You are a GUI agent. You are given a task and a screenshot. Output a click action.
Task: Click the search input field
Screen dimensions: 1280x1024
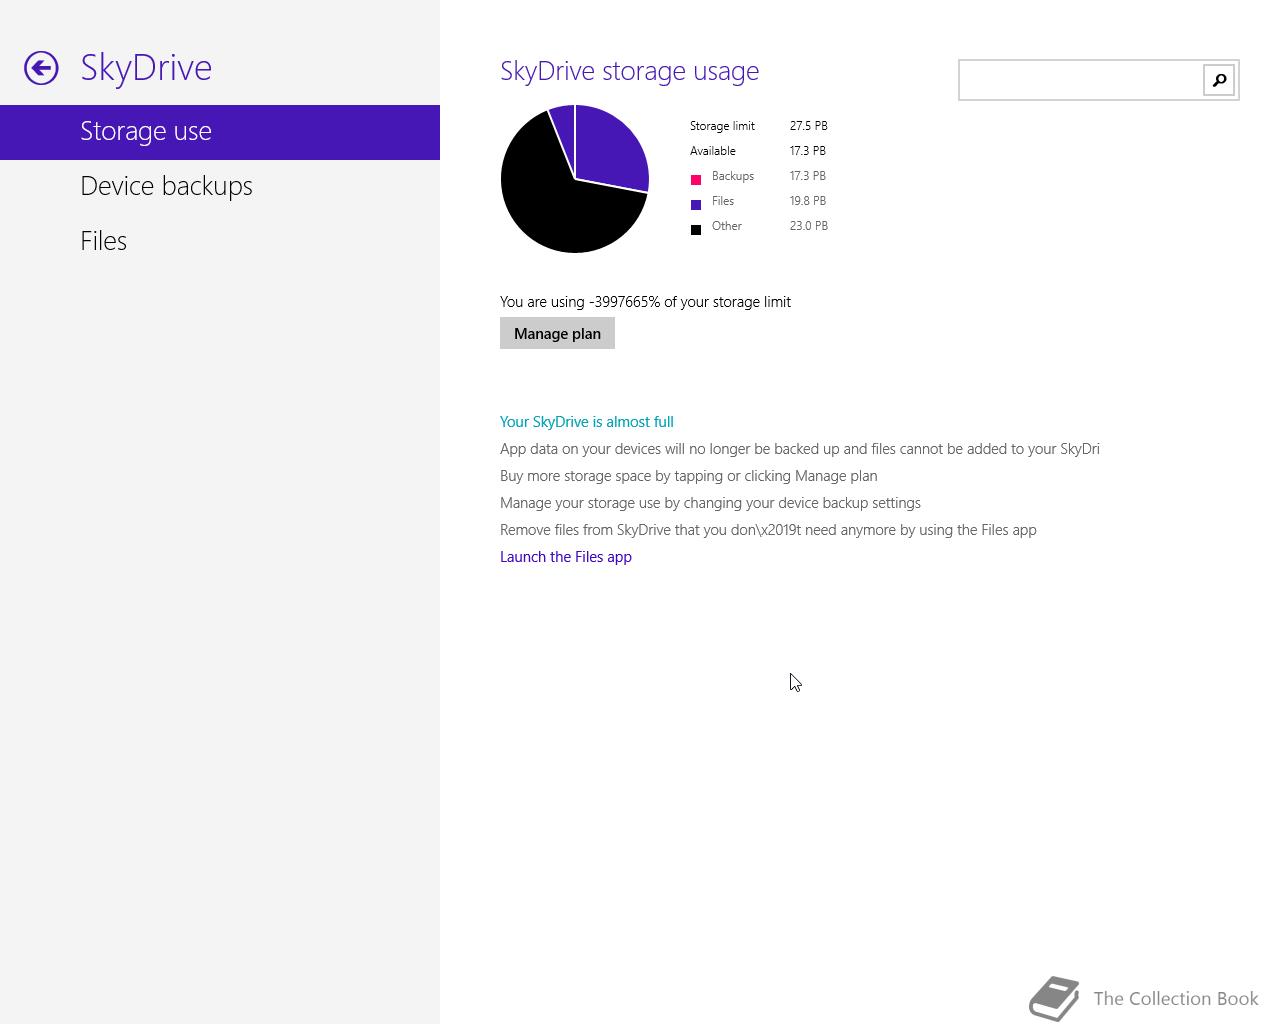(1081, 80)
